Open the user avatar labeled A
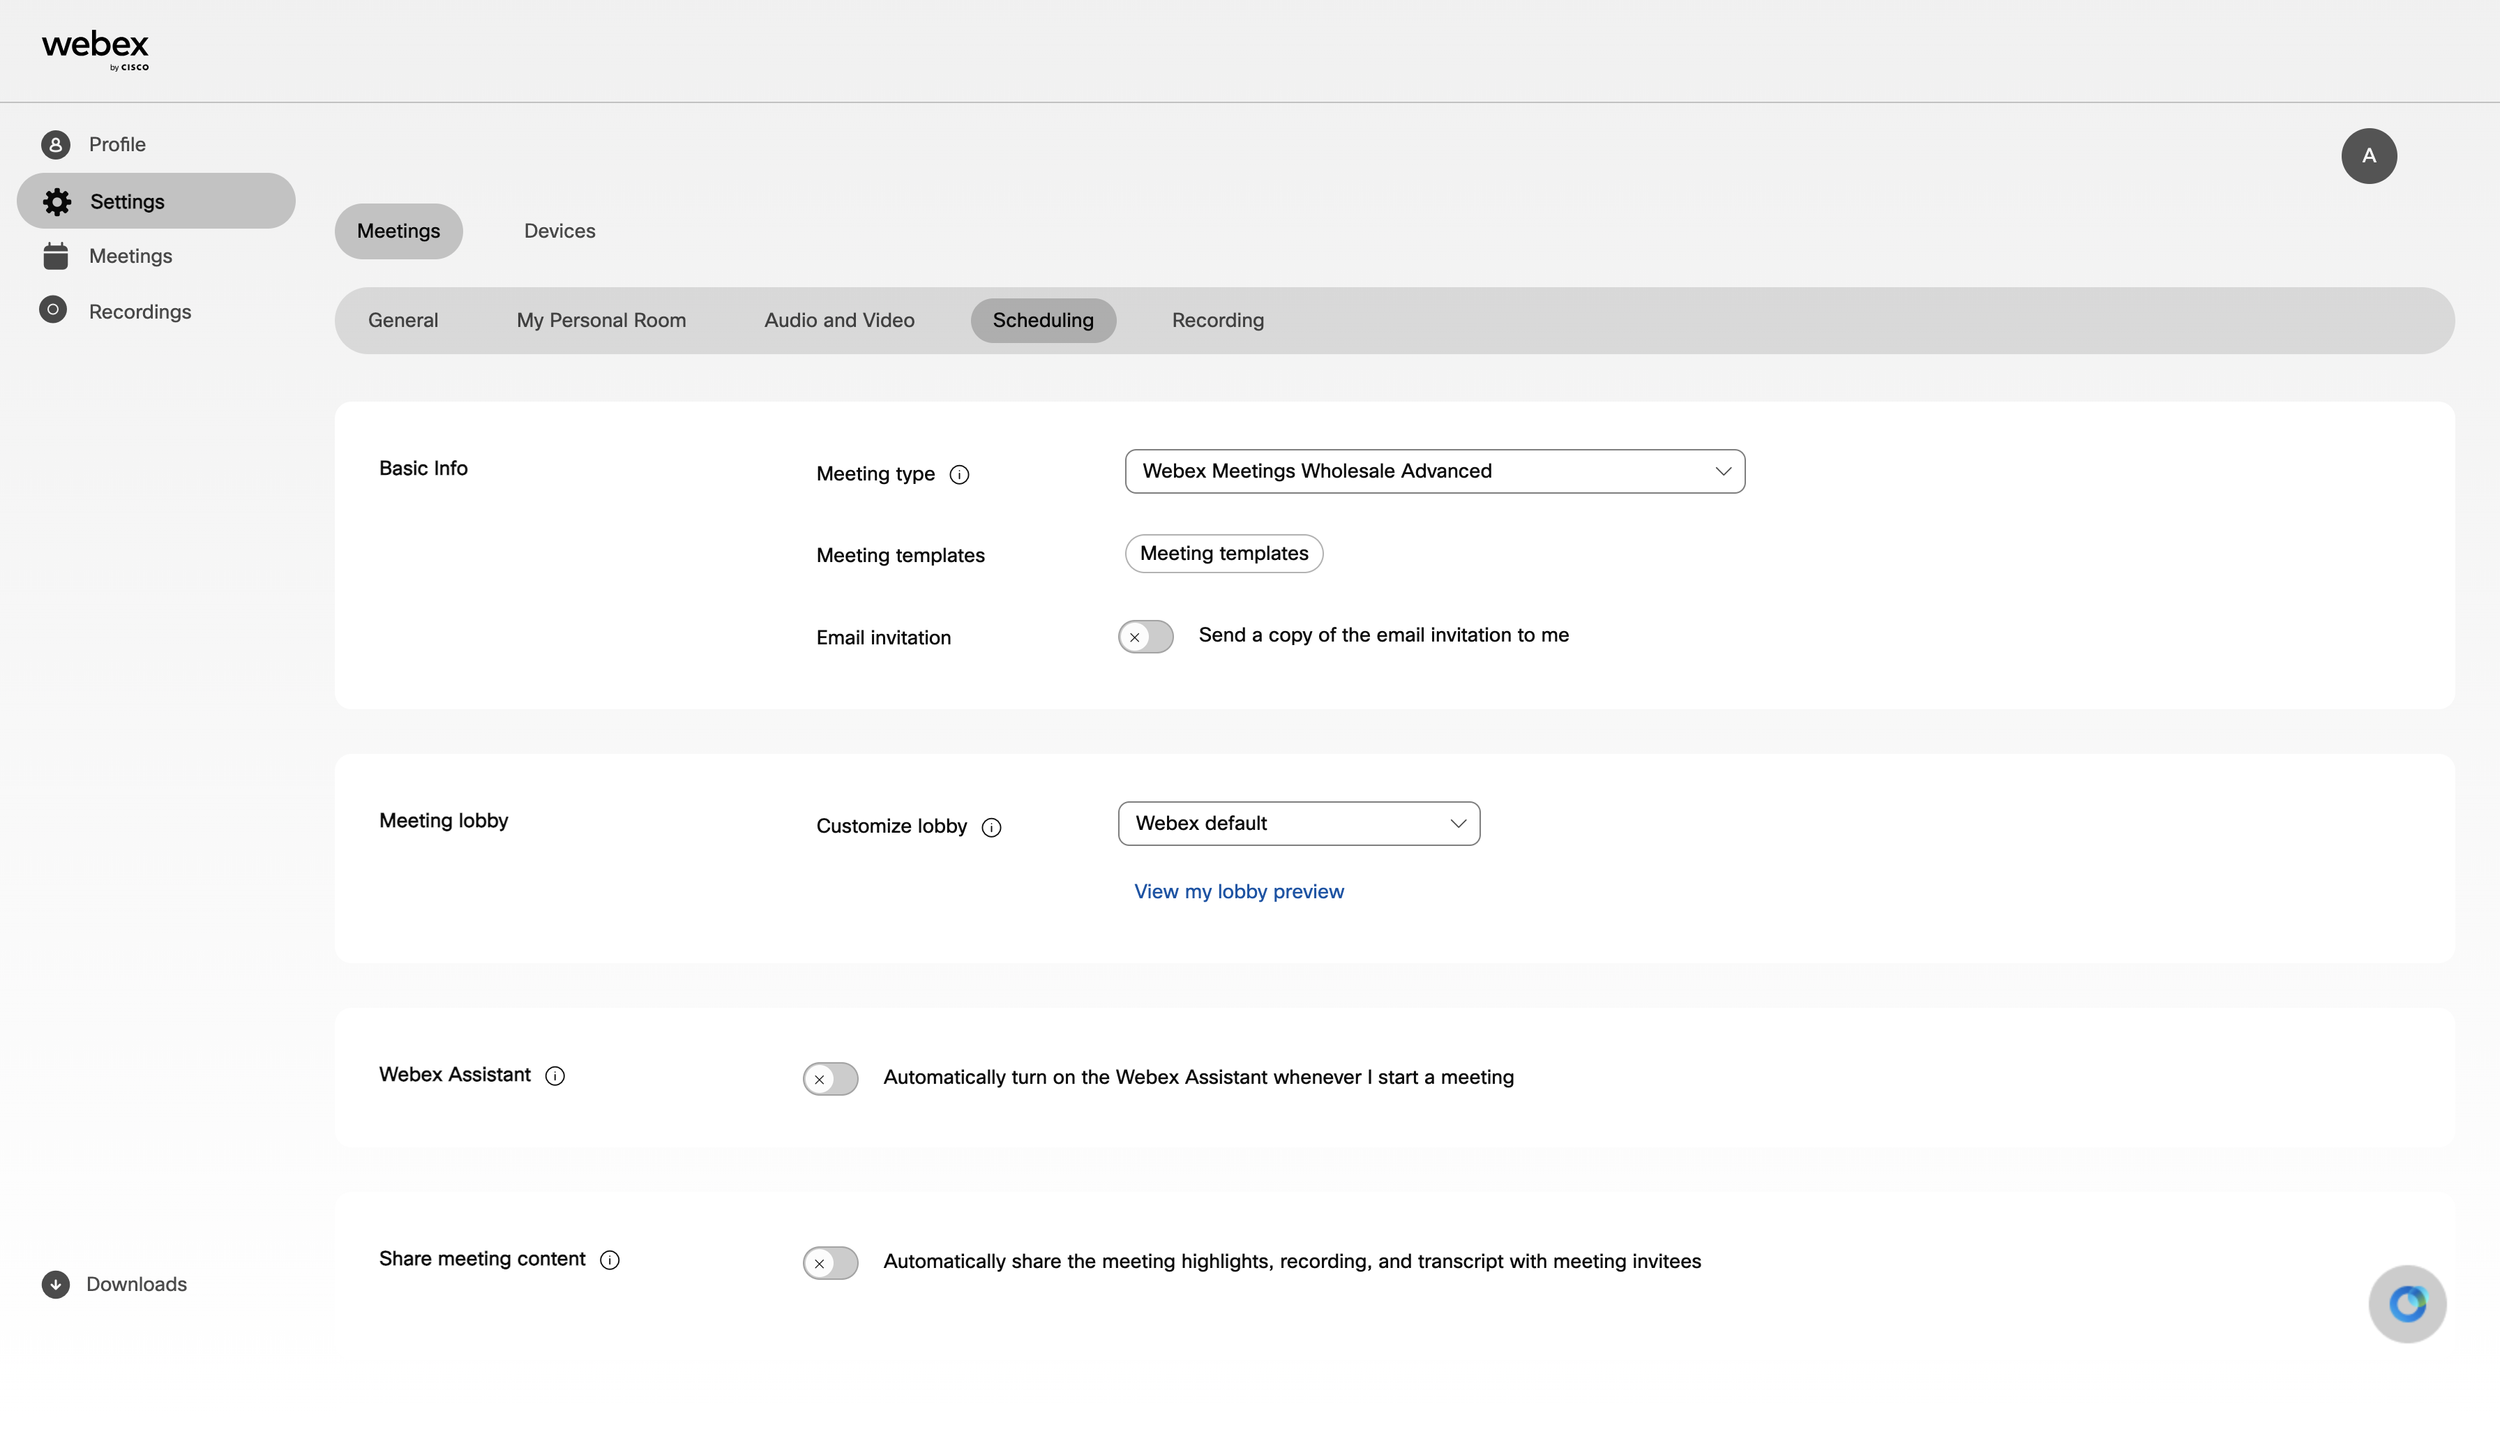 point(2369,156)
